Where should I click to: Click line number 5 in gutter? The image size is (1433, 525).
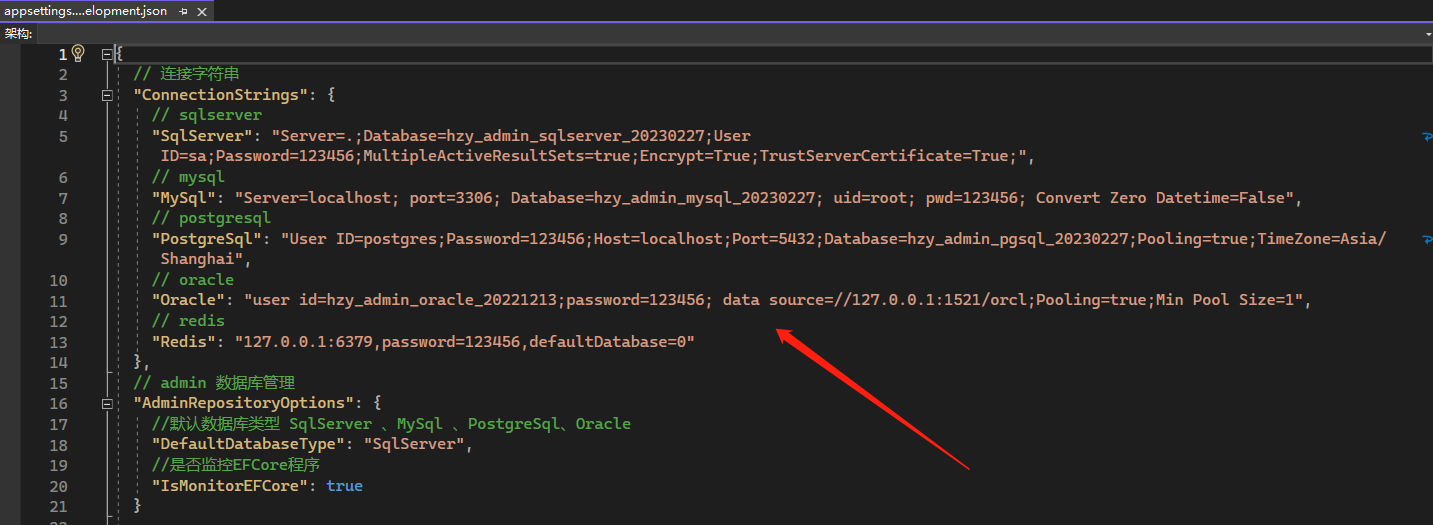pos(63,136)
